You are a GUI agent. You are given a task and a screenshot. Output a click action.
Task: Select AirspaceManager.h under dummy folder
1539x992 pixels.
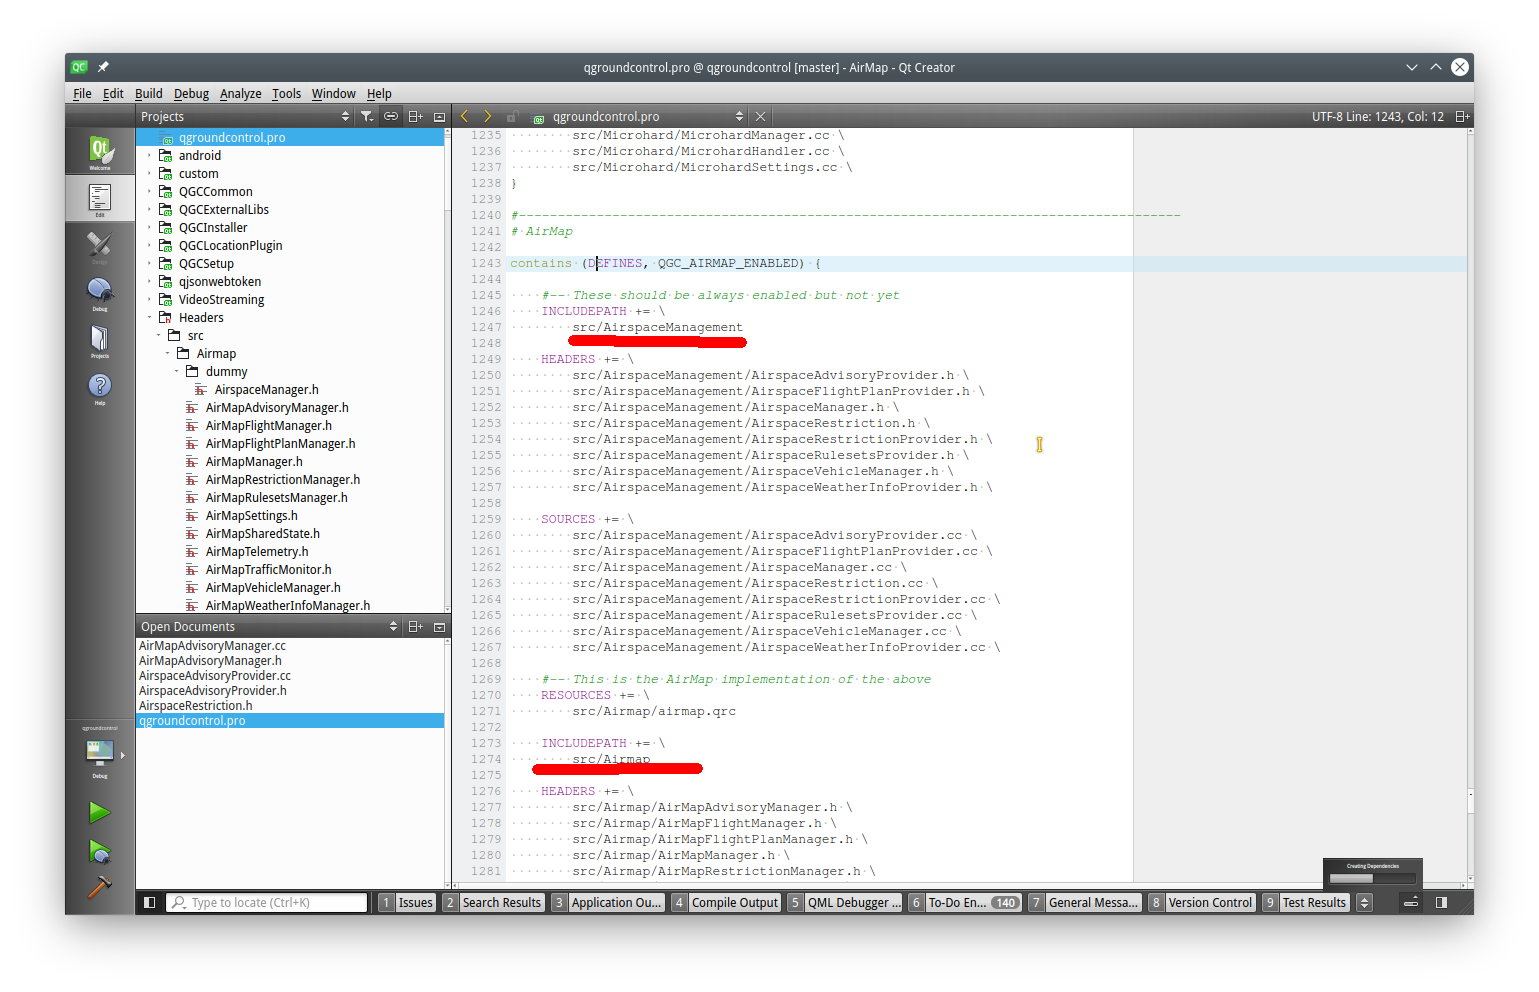pyautogui.click(x=266, y=390)
